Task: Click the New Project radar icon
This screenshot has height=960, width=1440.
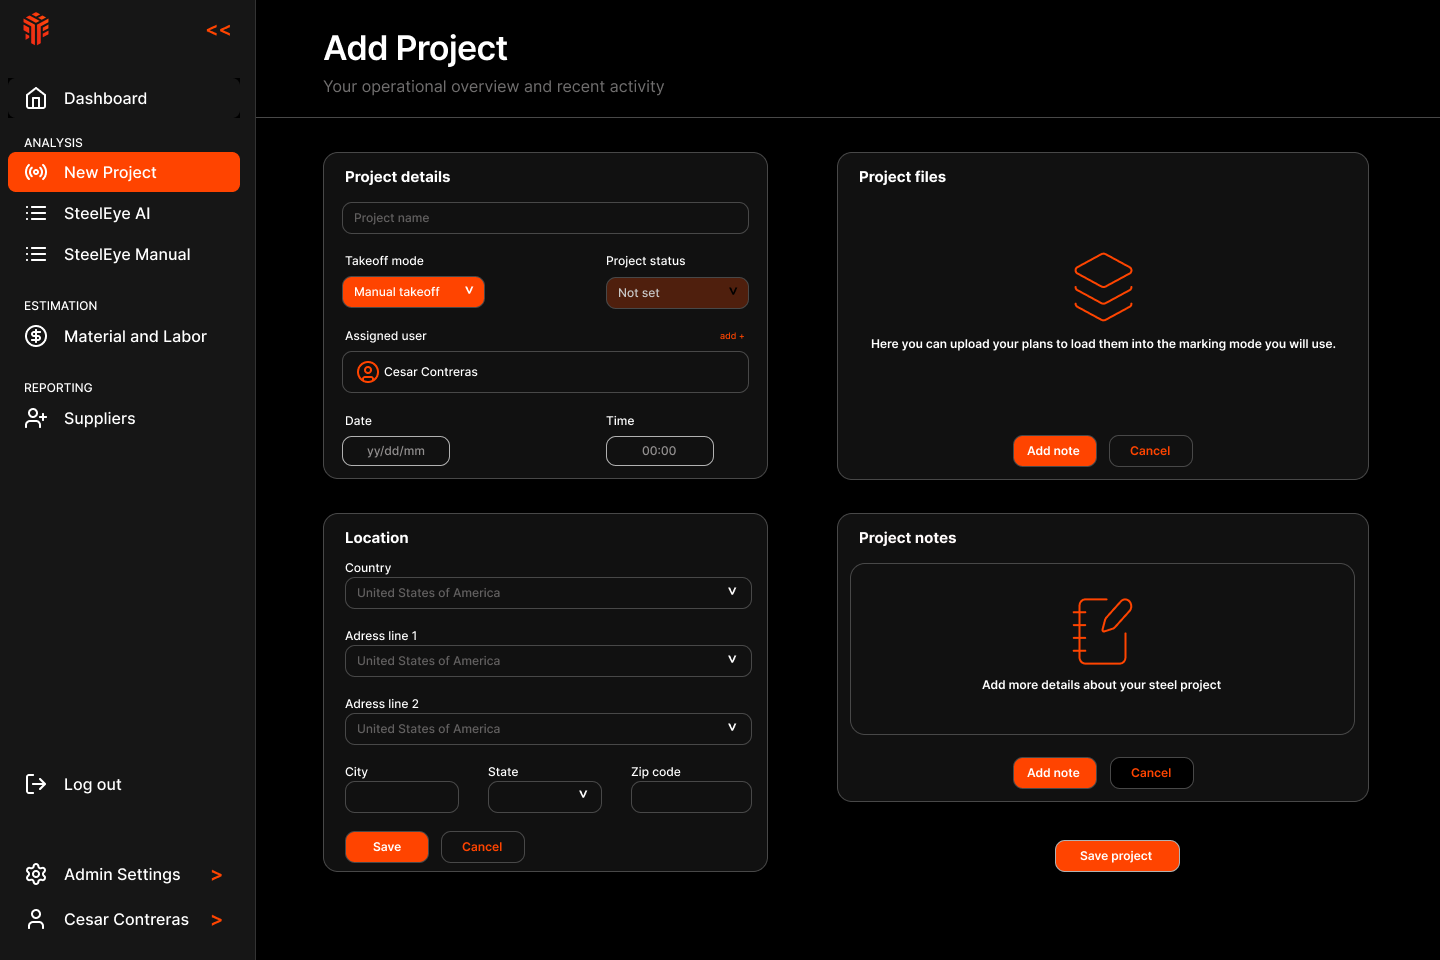Action: tap(36, 171)
